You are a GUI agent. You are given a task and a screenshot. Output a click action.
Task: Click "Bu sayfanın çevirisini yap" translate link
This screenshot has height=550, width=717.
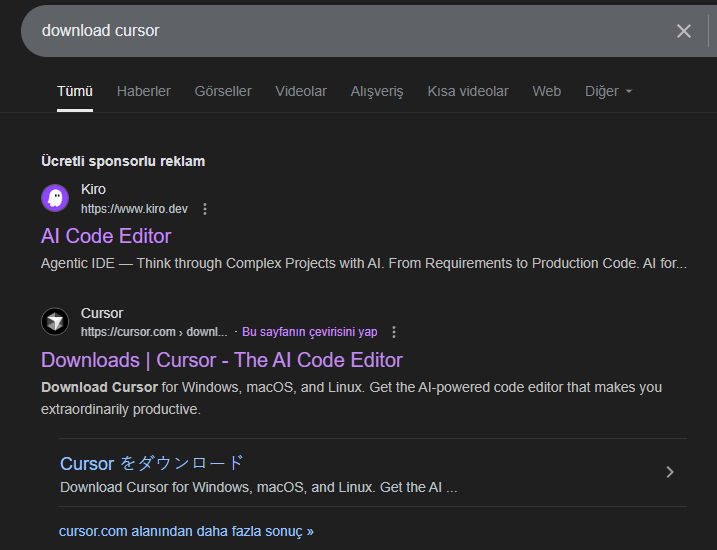pyautogui.click(x=310, y=332)
